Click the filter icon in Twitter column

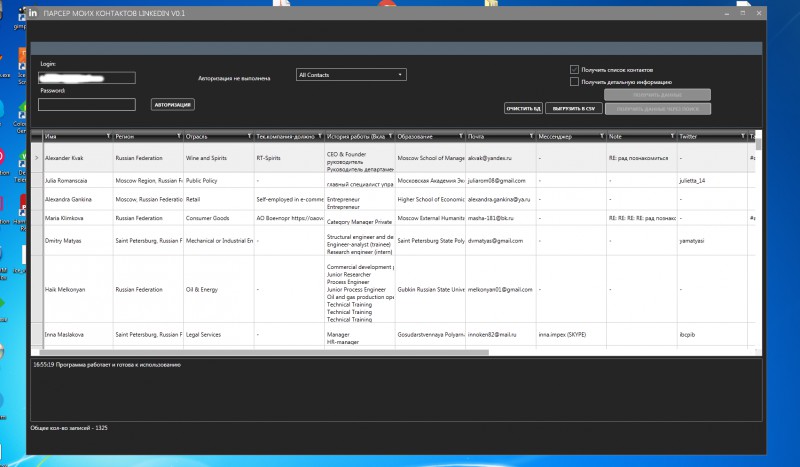click(742, 136)
